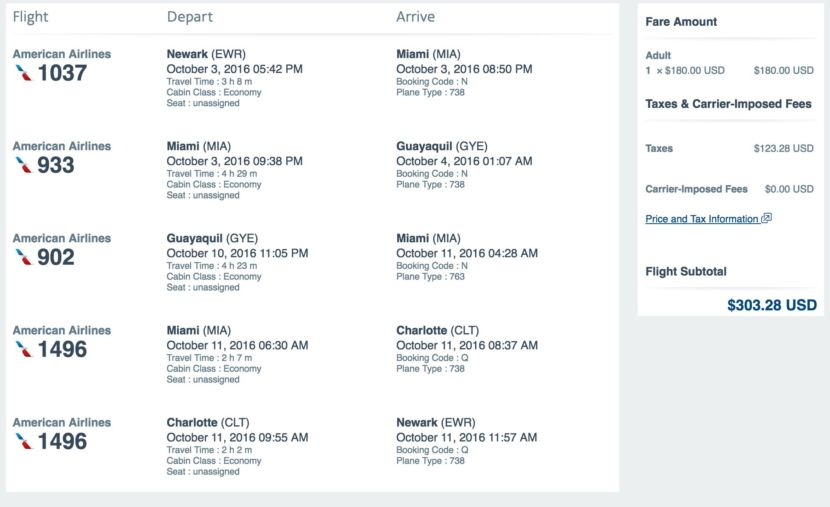Select flight number 1037
The height and width of the screenshot is (507, 830).
coord(62,73)
